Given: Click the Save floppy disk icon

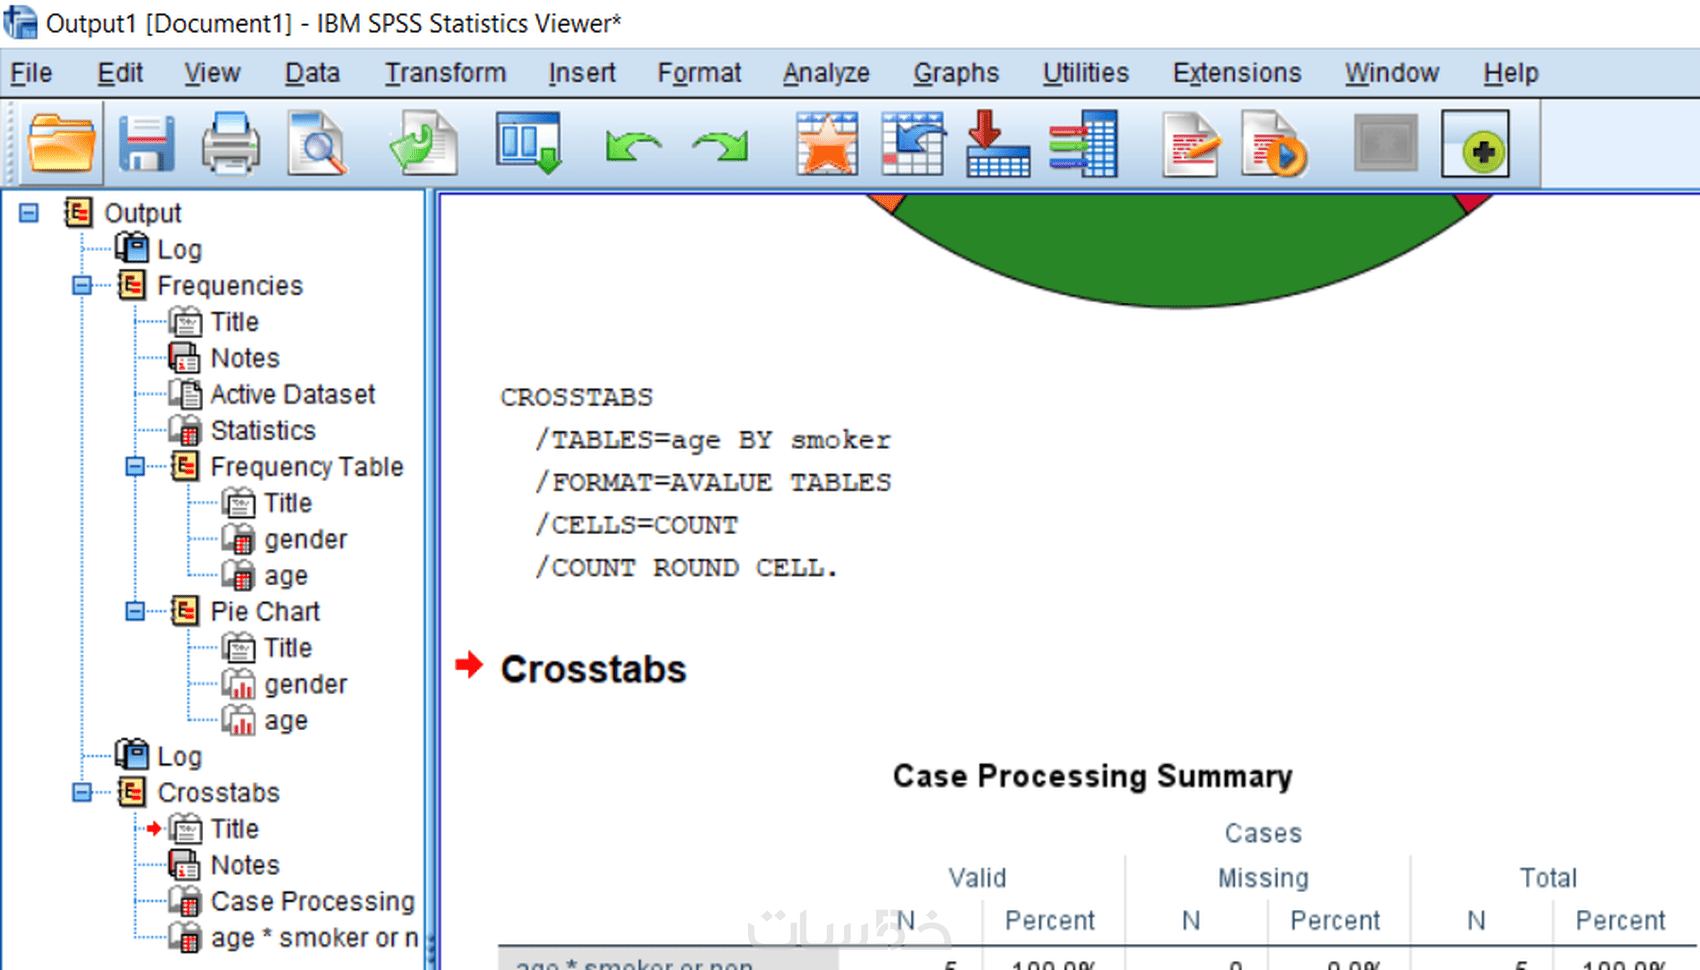Looking at the screenshot, I should tap(147, 145).
